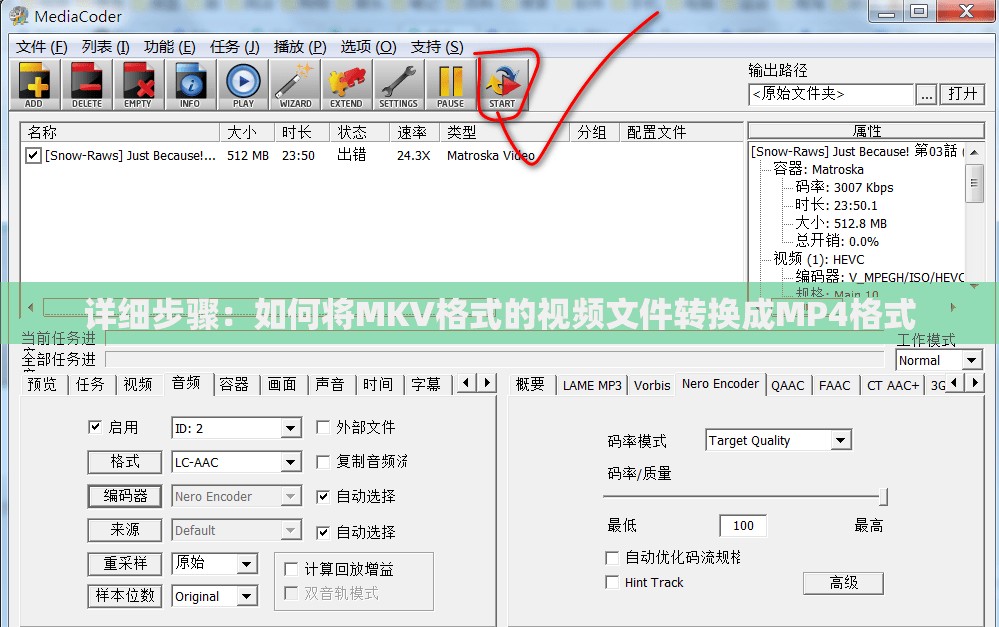
Task: Click the 高级 advanced button
Action: pos(844,583)
